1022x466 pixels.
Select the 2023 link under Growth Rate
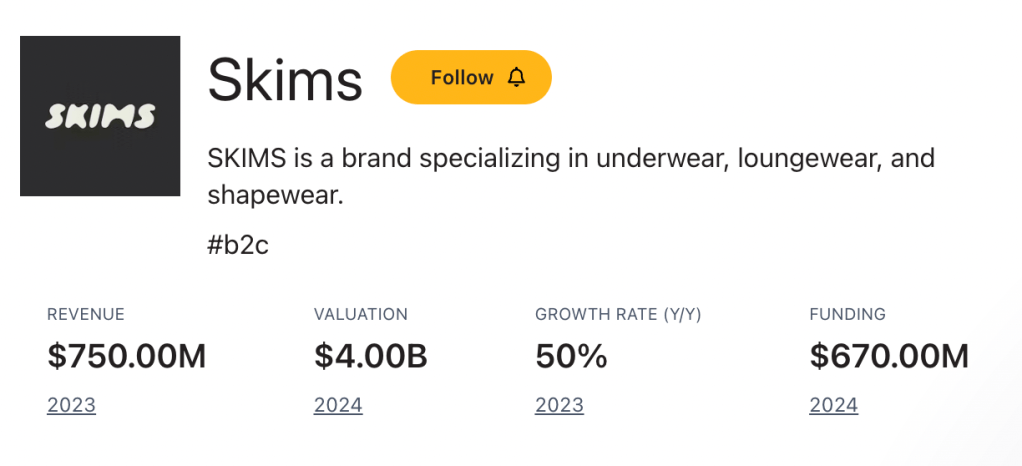pyautogui.click(x=559, y=405)
